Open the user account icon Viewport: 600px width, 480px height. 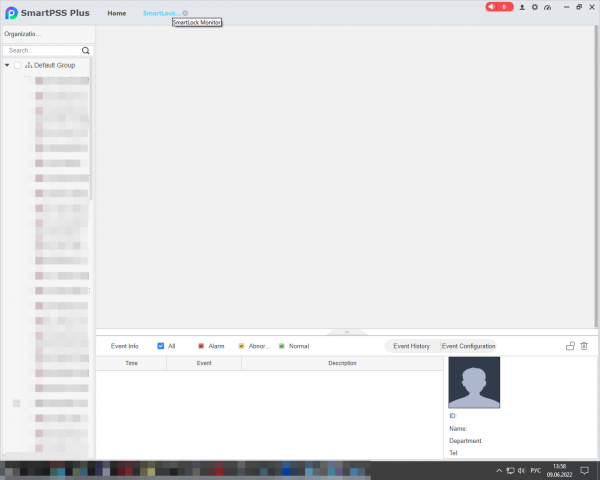point(522,7)
